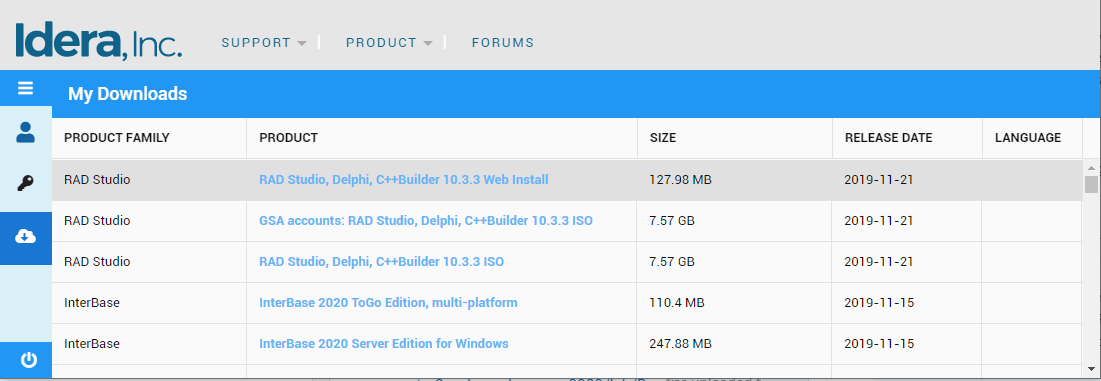Open the license key sidebar icon

click(x=26, y=184)
